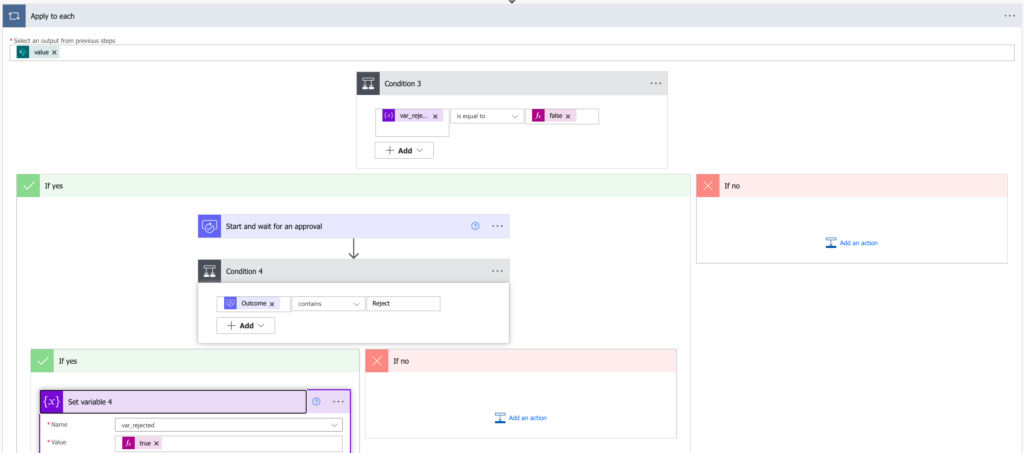Remove the value token from output field

[x=54, y=52]
